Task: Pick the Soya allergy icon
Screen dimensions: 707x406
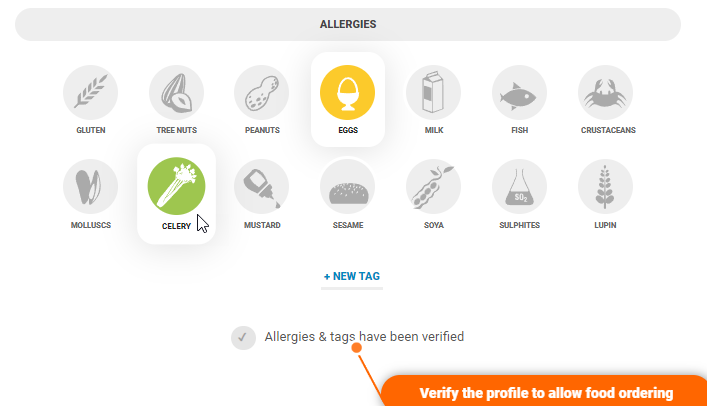Action: (433, 187)
